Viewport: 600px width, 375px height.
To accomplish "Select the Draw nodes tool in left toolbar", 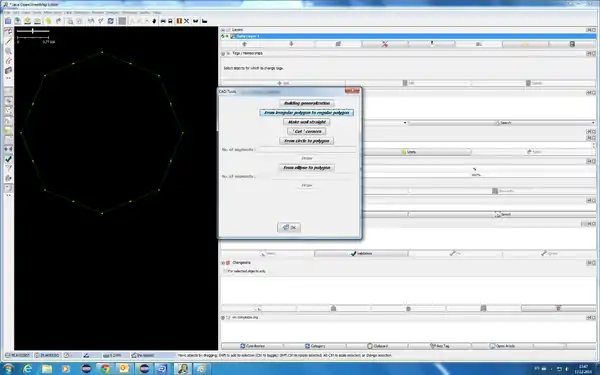I will point(8,41).
